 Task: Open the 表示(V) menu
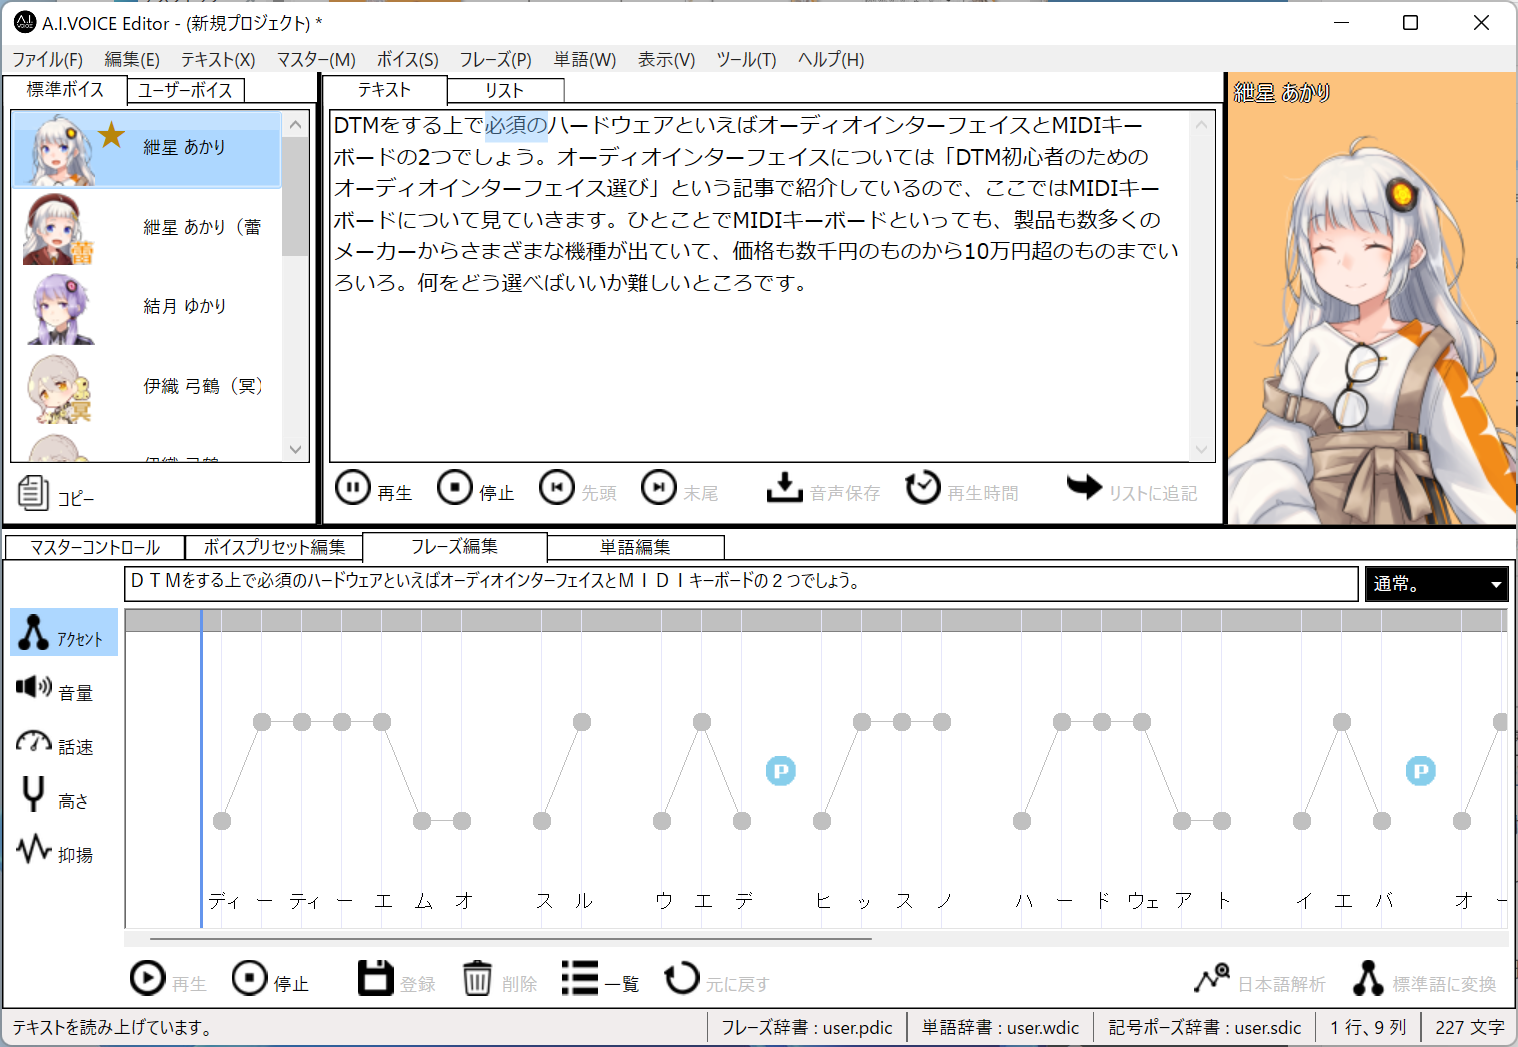tap(666, 60)
